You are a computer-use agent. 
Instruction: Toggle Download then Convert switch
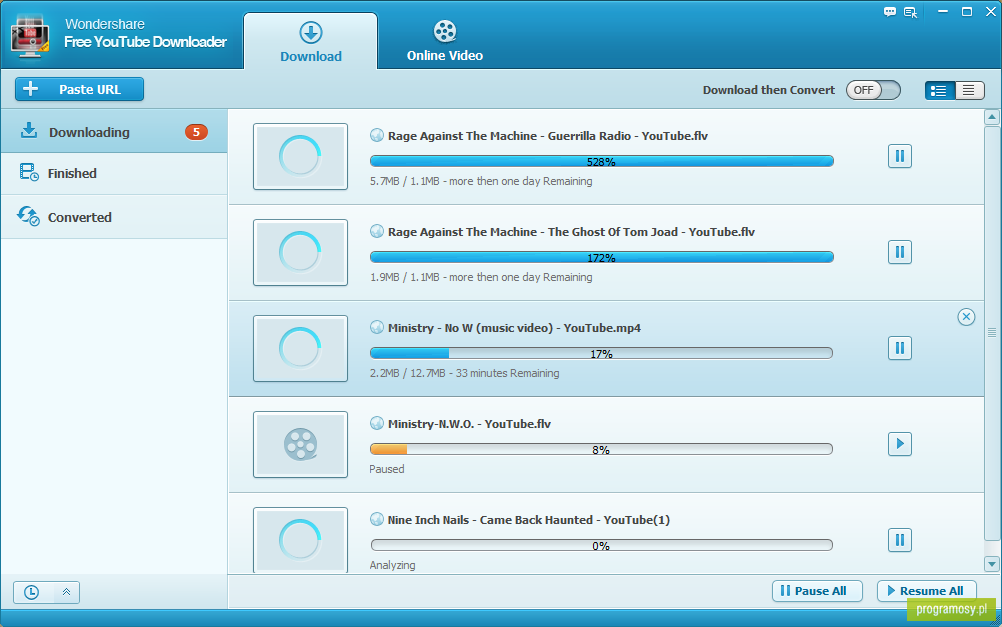click(873, 90)
